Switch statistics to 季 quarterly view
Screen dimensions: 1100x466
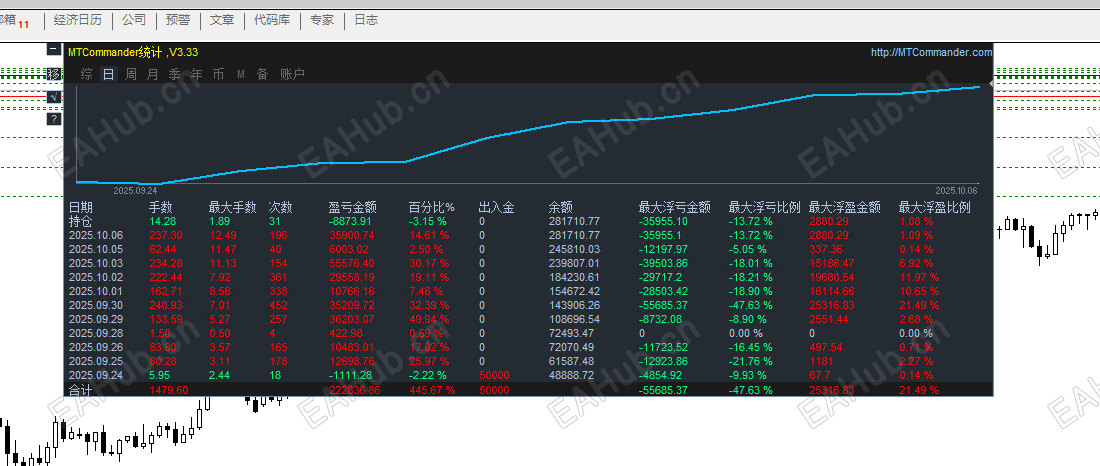(175, 74)
